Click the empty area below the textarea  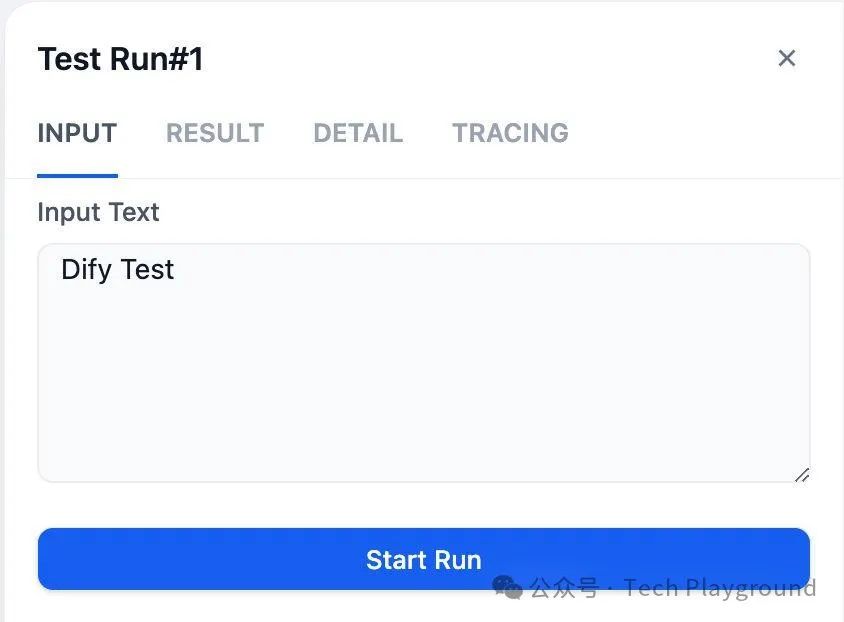(x=424, y=505)
